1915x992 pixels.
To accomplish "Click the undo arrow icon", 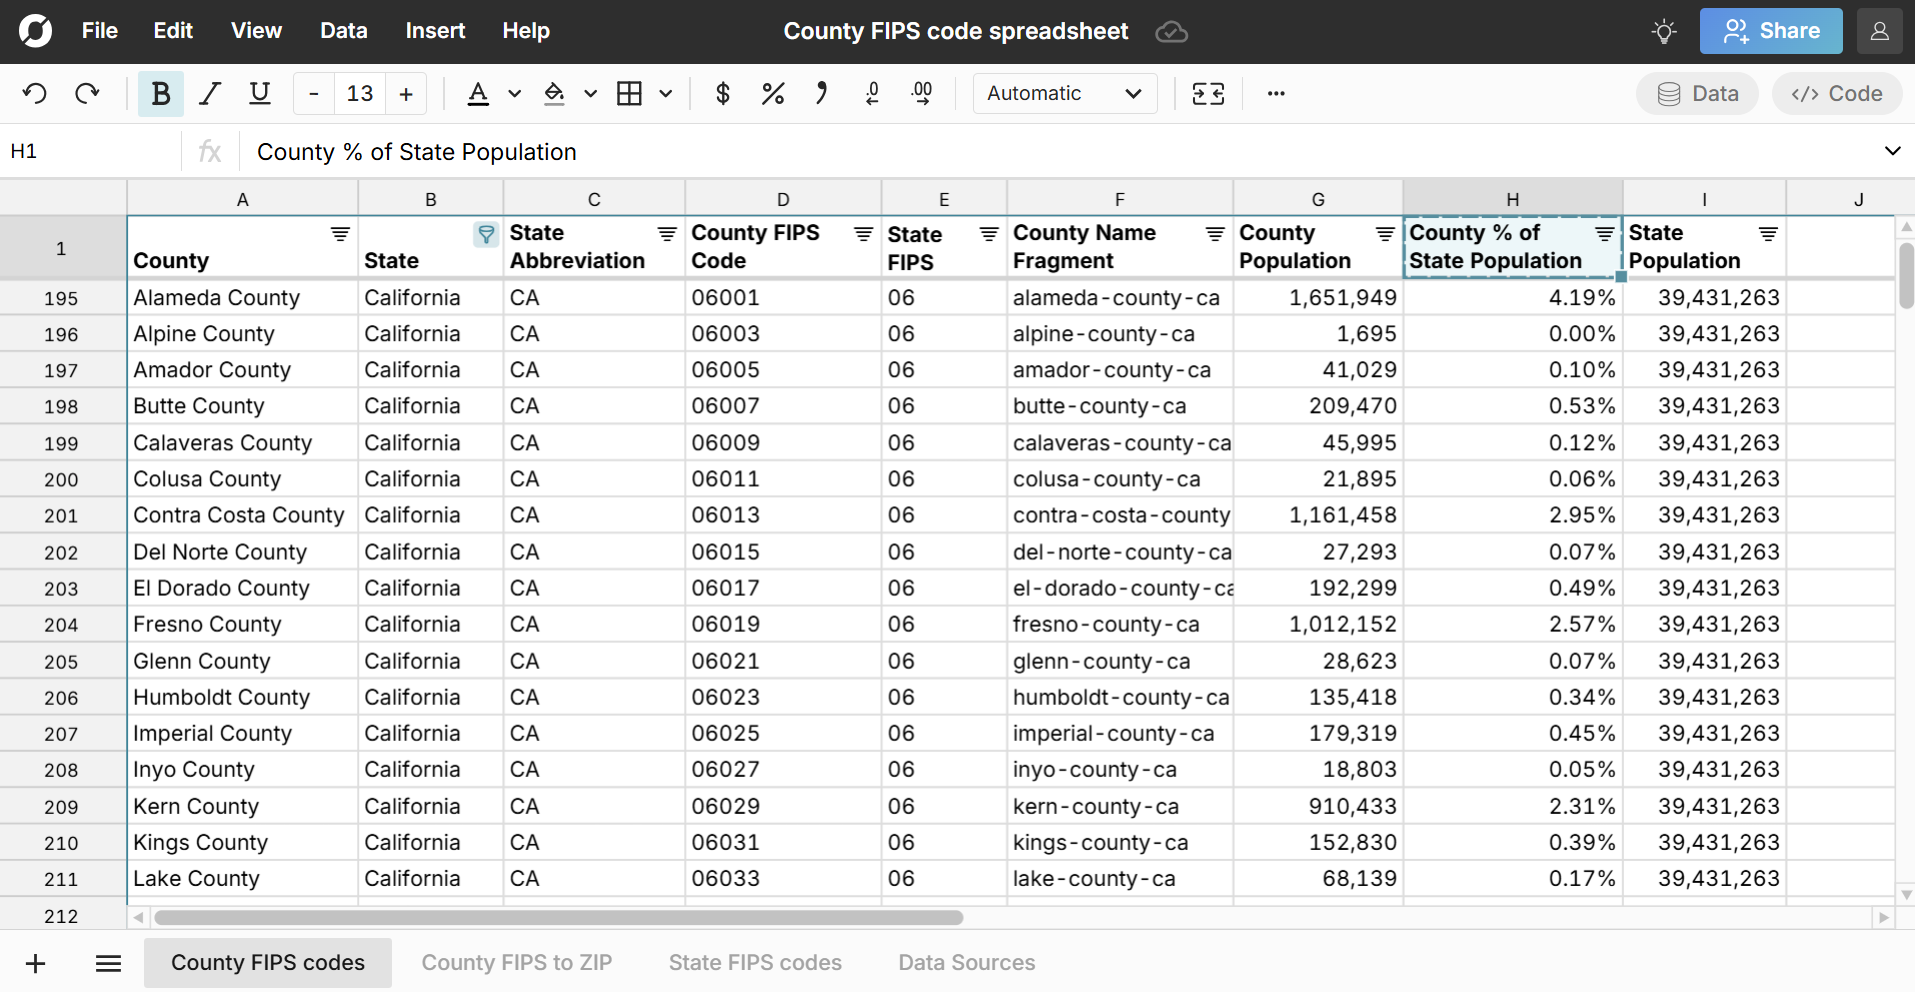I will tap(35, 94).
